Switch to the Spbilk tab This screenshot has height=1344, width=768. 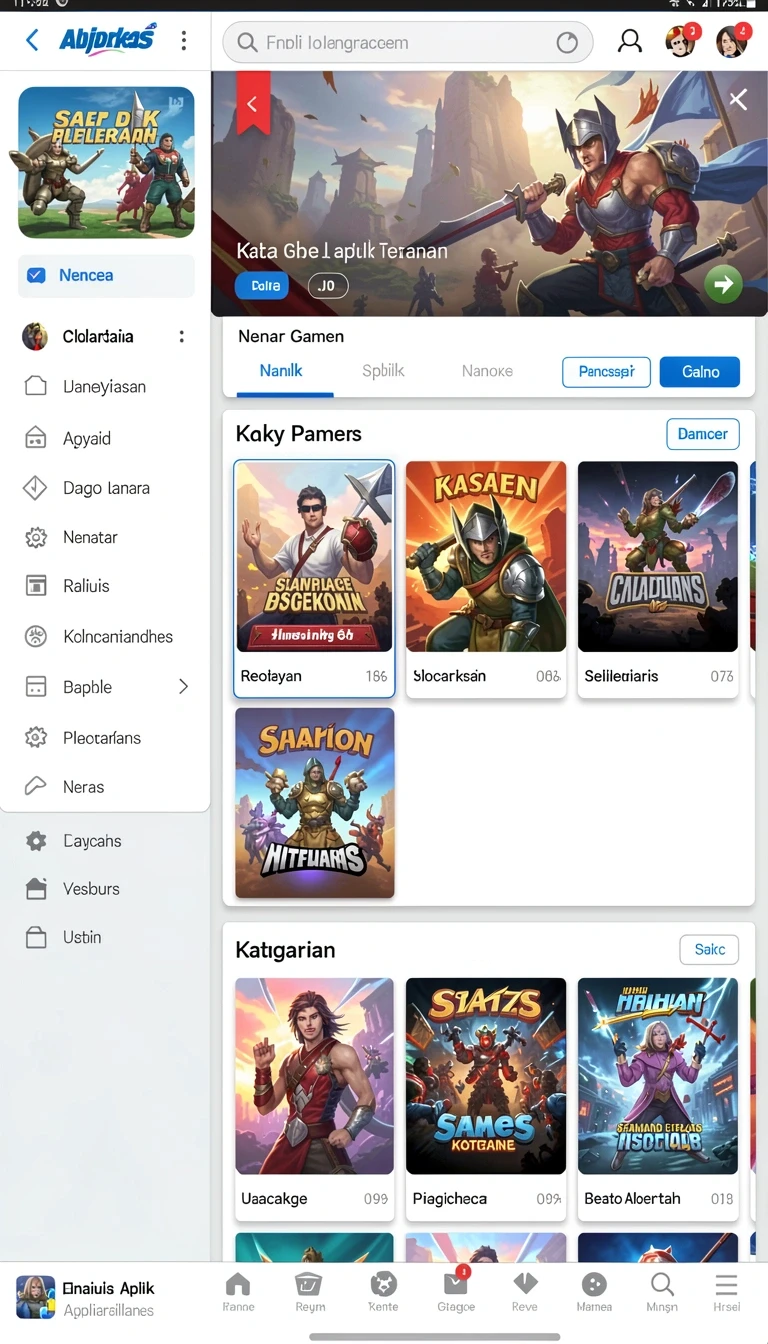(x=383, y=371)
